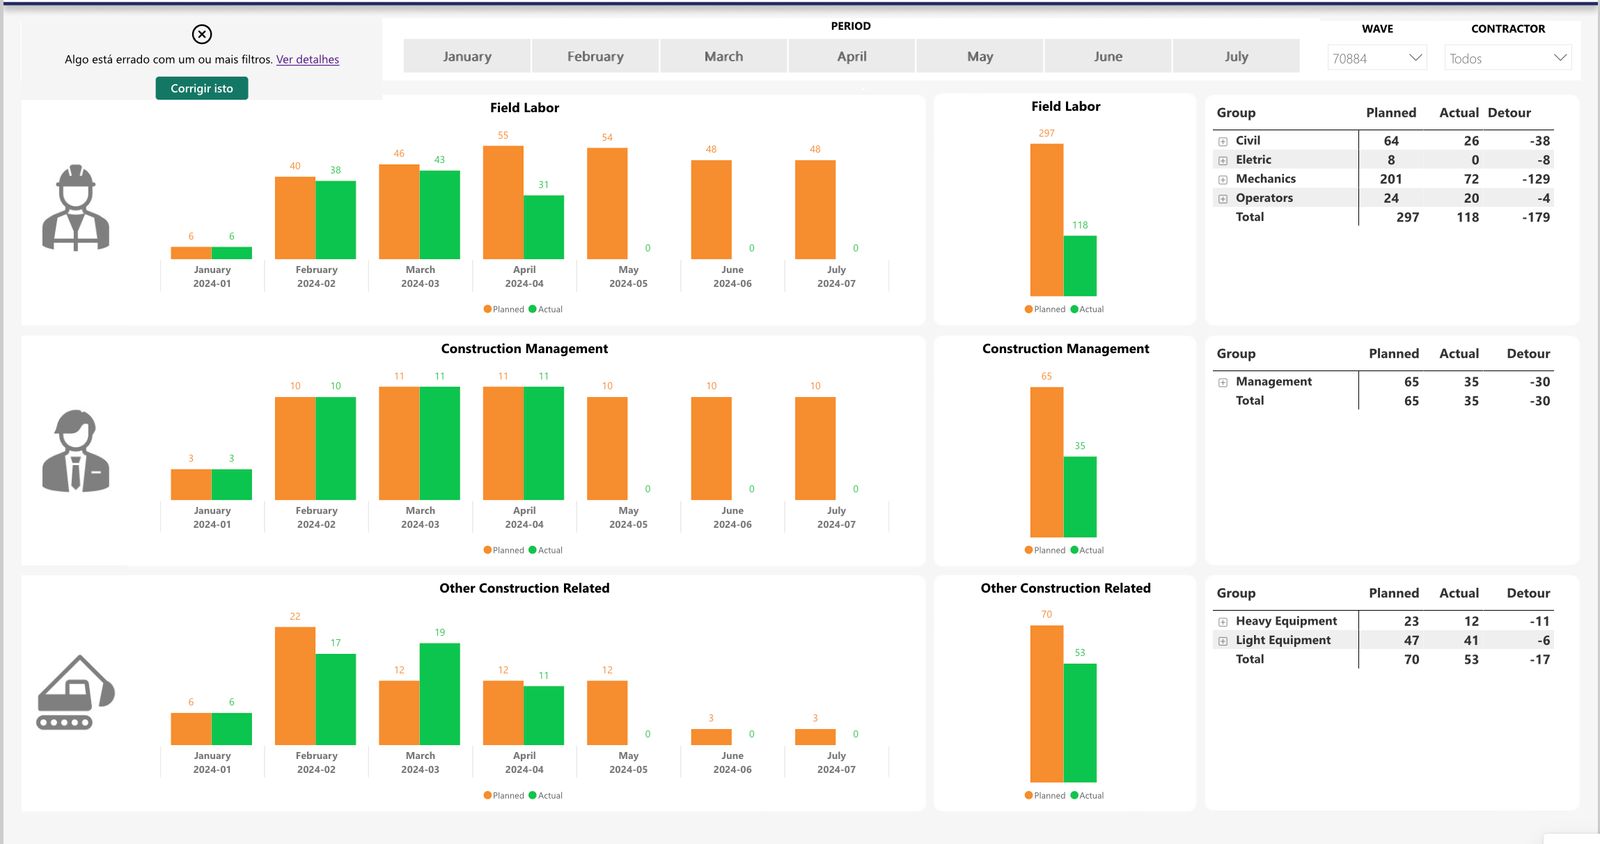Expand the Mechanics group row
Viewport: 1600px width, 844px height.
(x=1223, y=180)
